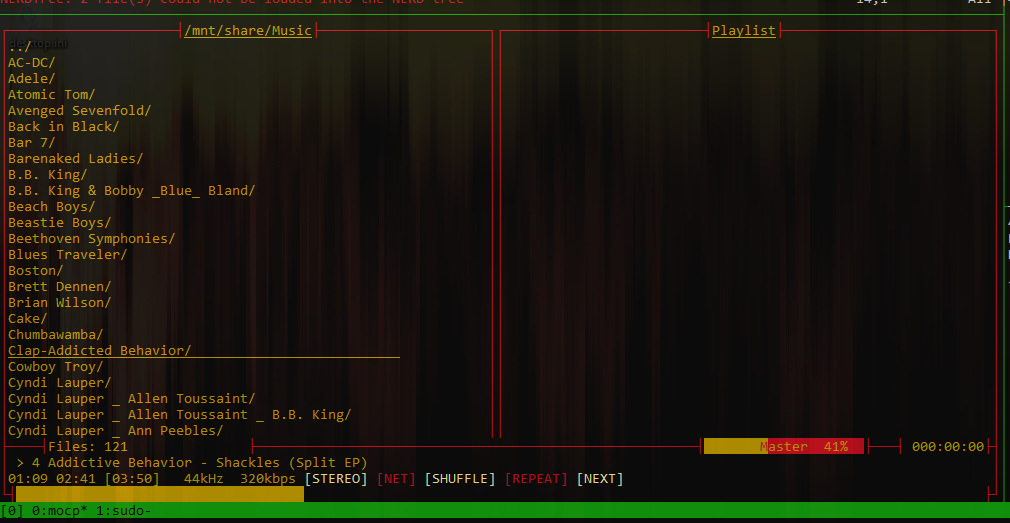This screenshot has height=523, width=1010.
Task: Open the Blues Traveler/ folder
Action: (68, 255)
